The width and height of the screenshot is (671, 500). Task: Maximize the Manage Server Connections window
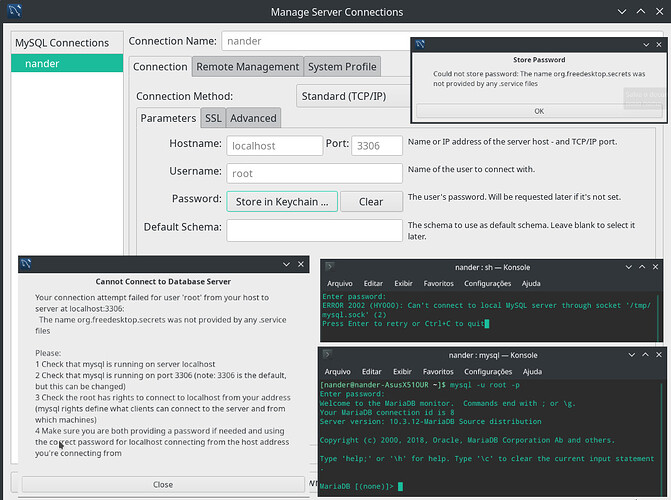[638, 12]
